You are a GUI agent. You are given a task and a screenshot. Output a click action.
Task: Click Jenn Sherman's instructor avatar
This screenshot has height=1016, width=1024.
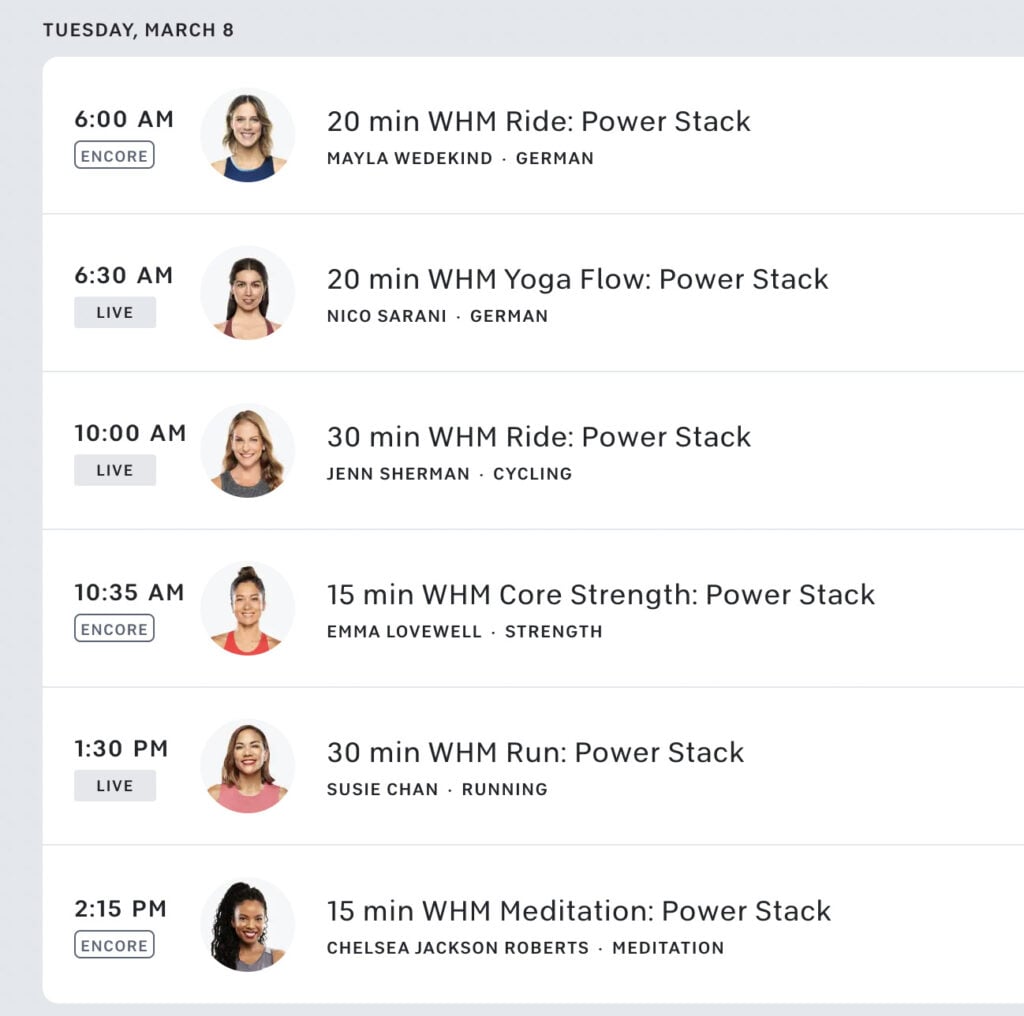click(x=248, y=451)
